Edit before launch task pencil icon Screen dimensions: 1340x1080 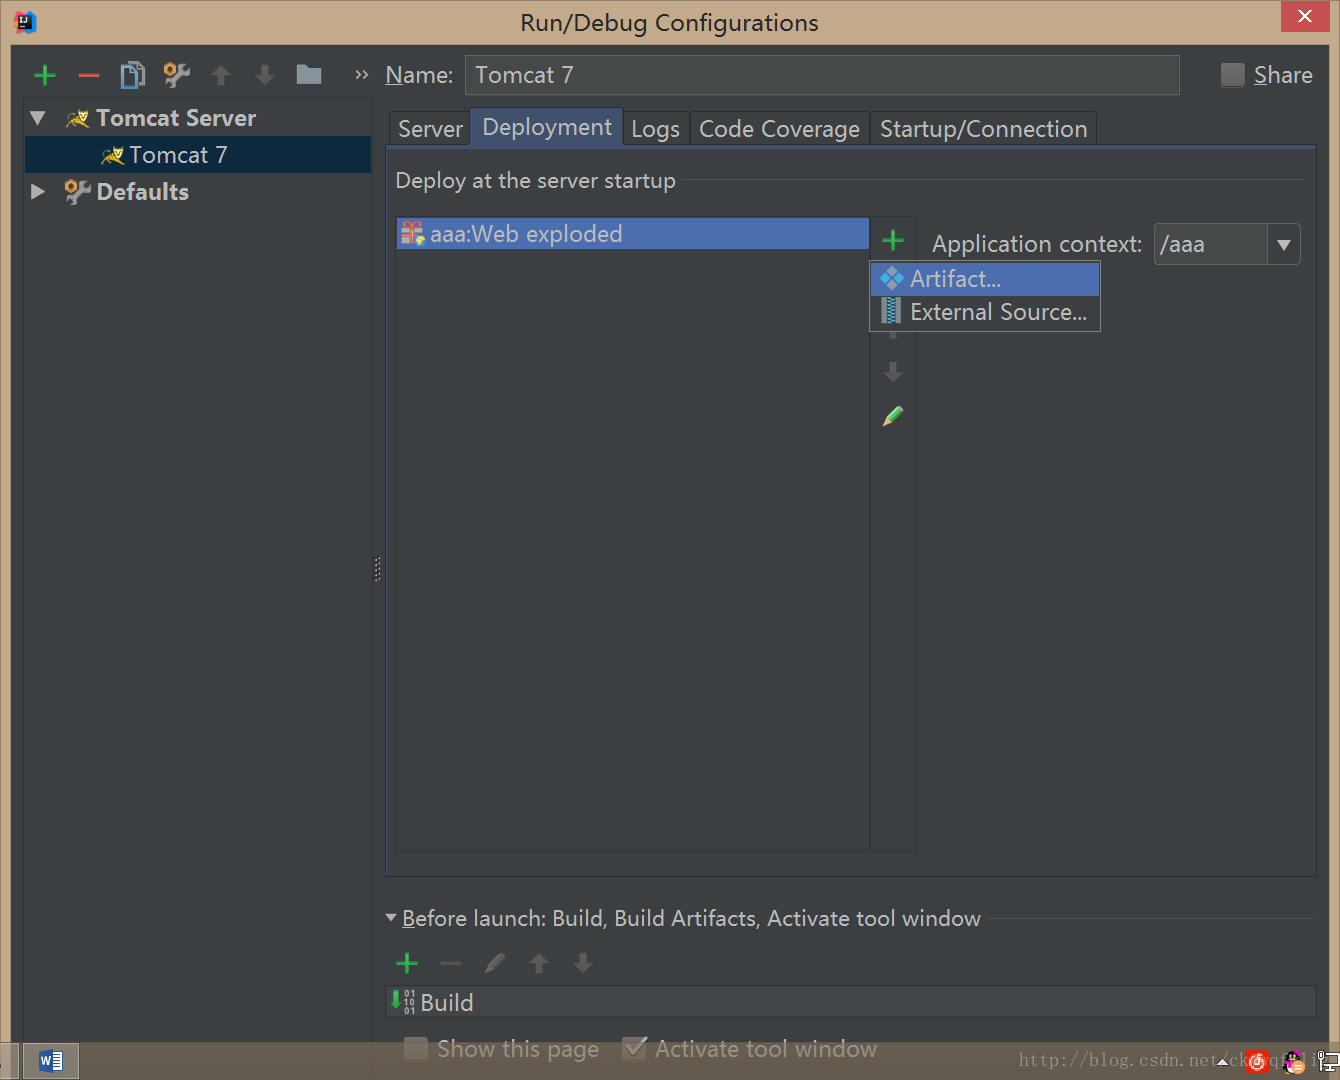tap(495, 963)
